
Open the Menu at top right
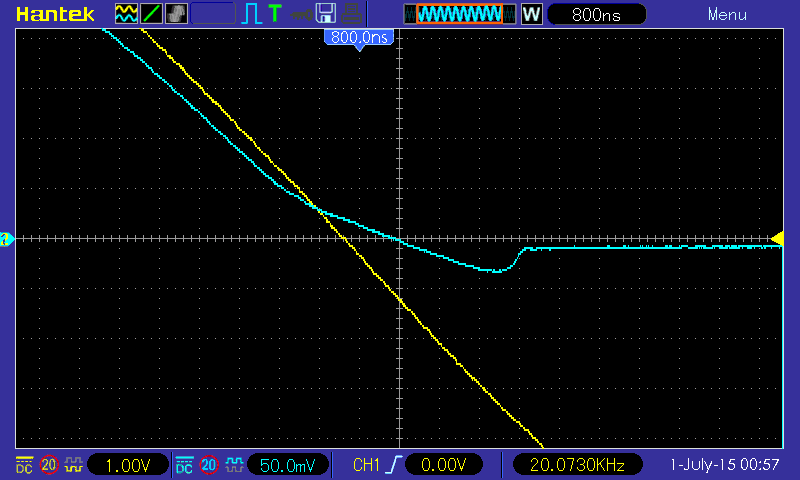point(727,15)
